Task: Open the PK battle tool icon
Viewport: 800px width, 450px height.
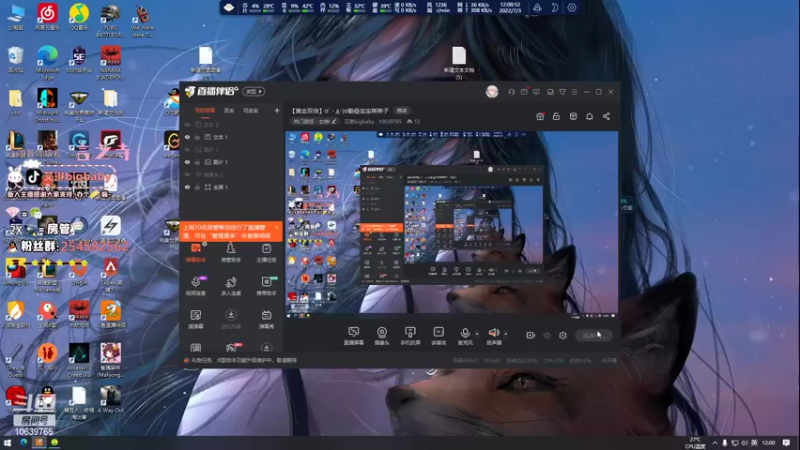Action: 232,348
